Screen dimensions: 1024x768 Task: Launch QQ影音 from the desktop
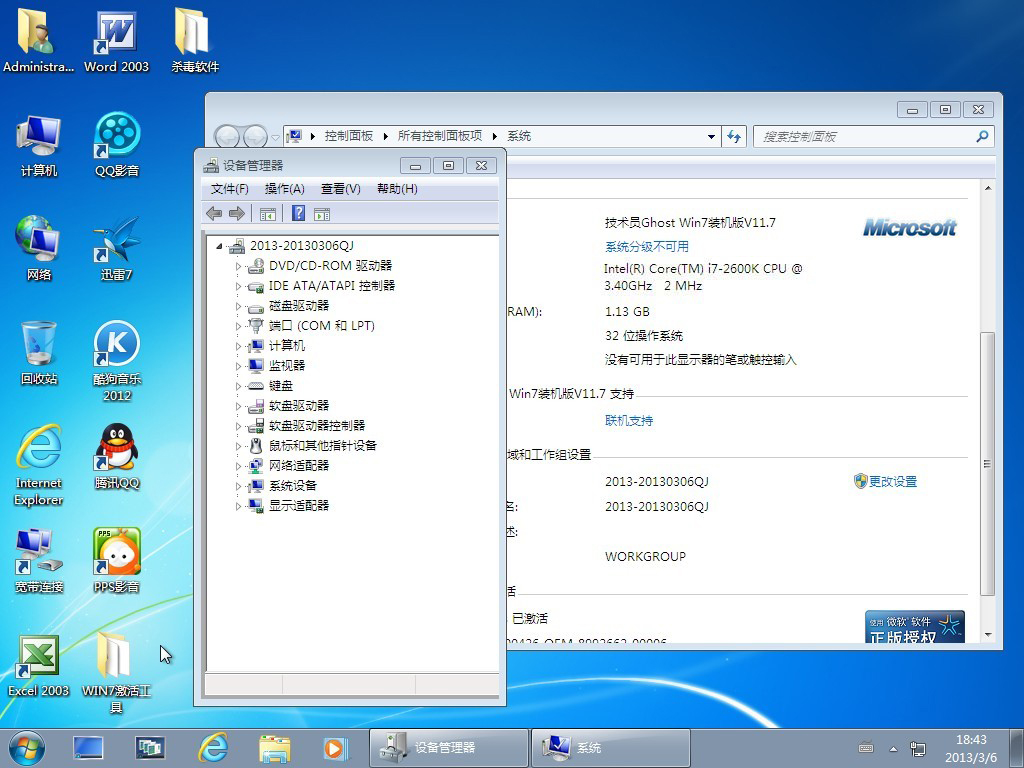click(117, 146)
